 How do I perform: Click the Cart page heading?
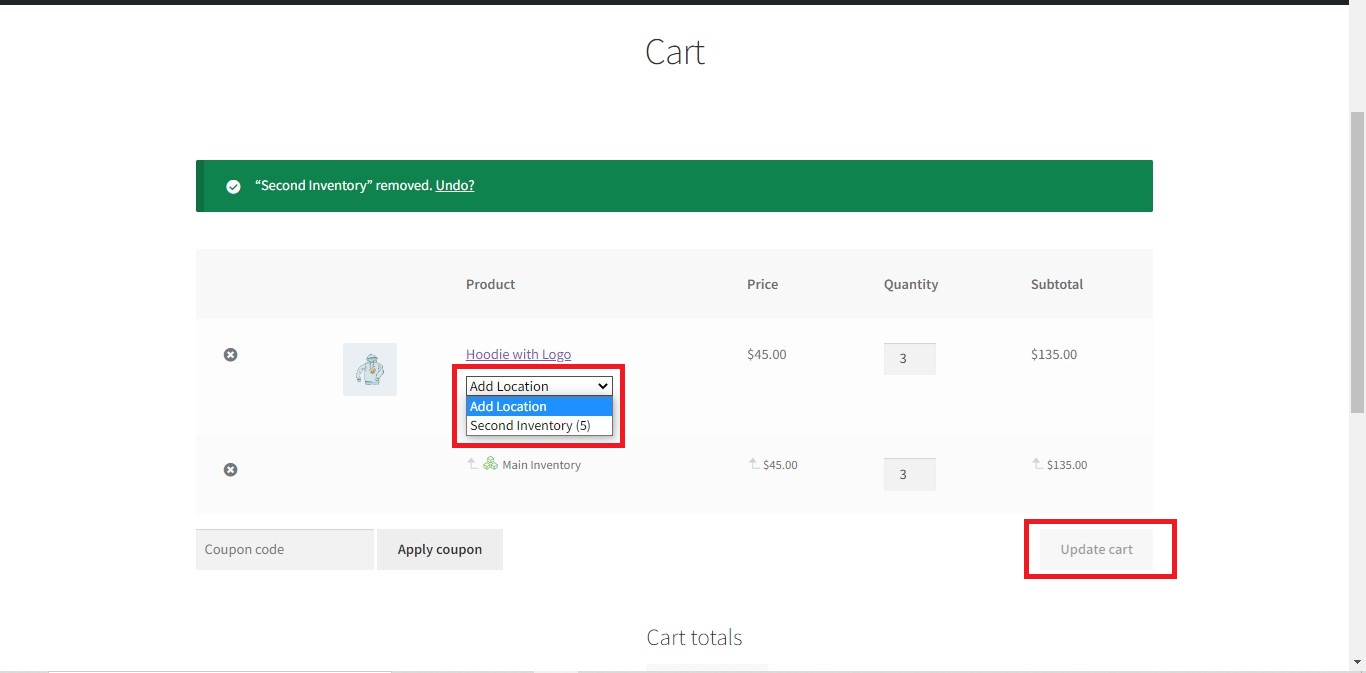[675, 51]
